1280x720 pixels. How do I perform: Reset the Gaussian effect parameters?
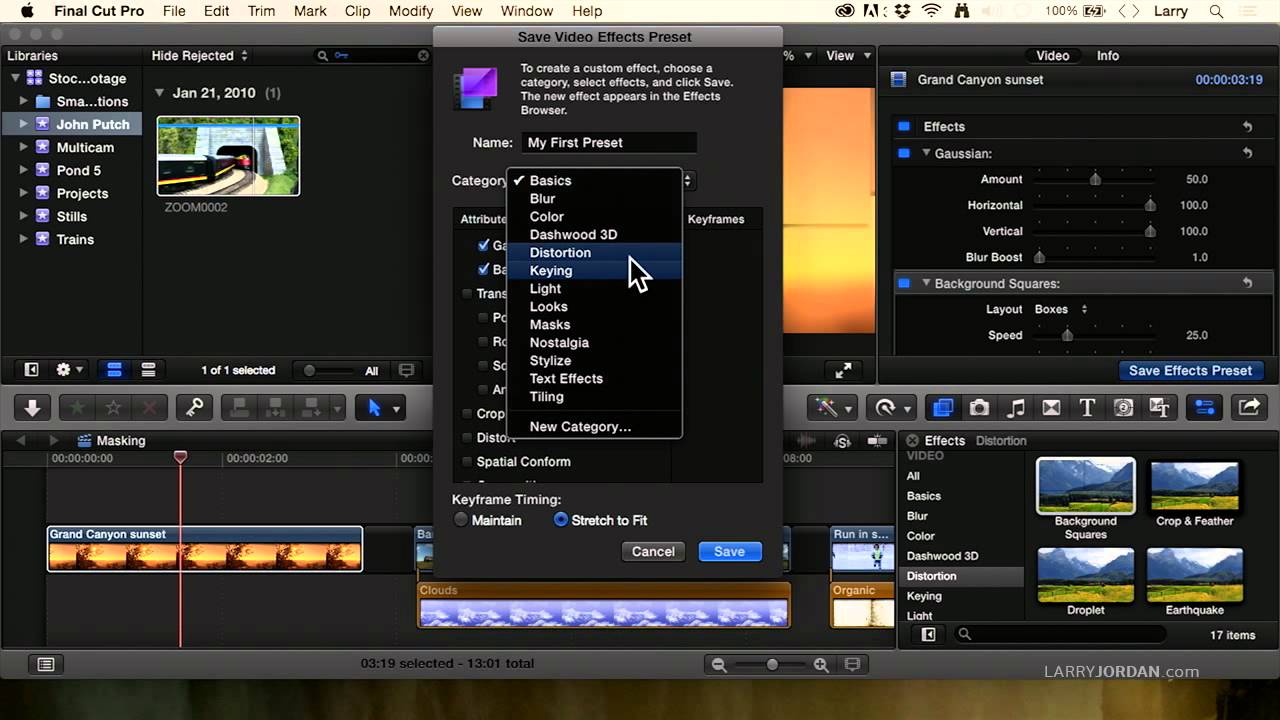tap(1247, 153)
